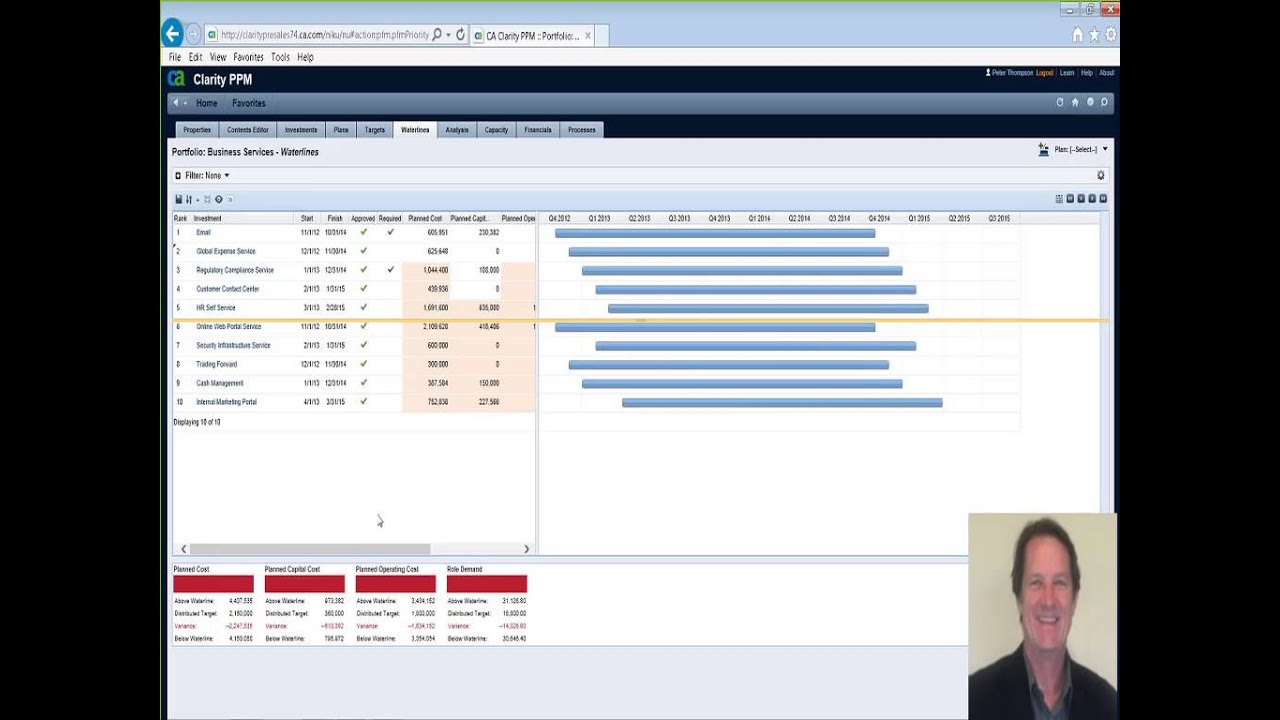Expand the filter section toggle icon
1280x720 pixels.
tap(178, 175)
